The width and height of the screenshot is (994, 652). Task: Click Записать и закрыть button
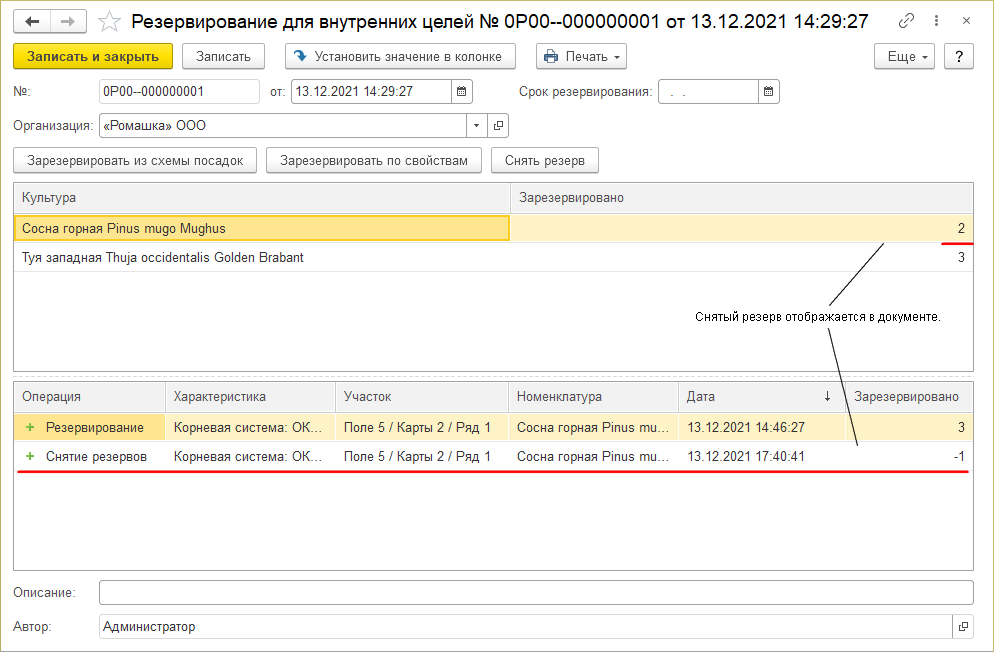coord(93,57)
